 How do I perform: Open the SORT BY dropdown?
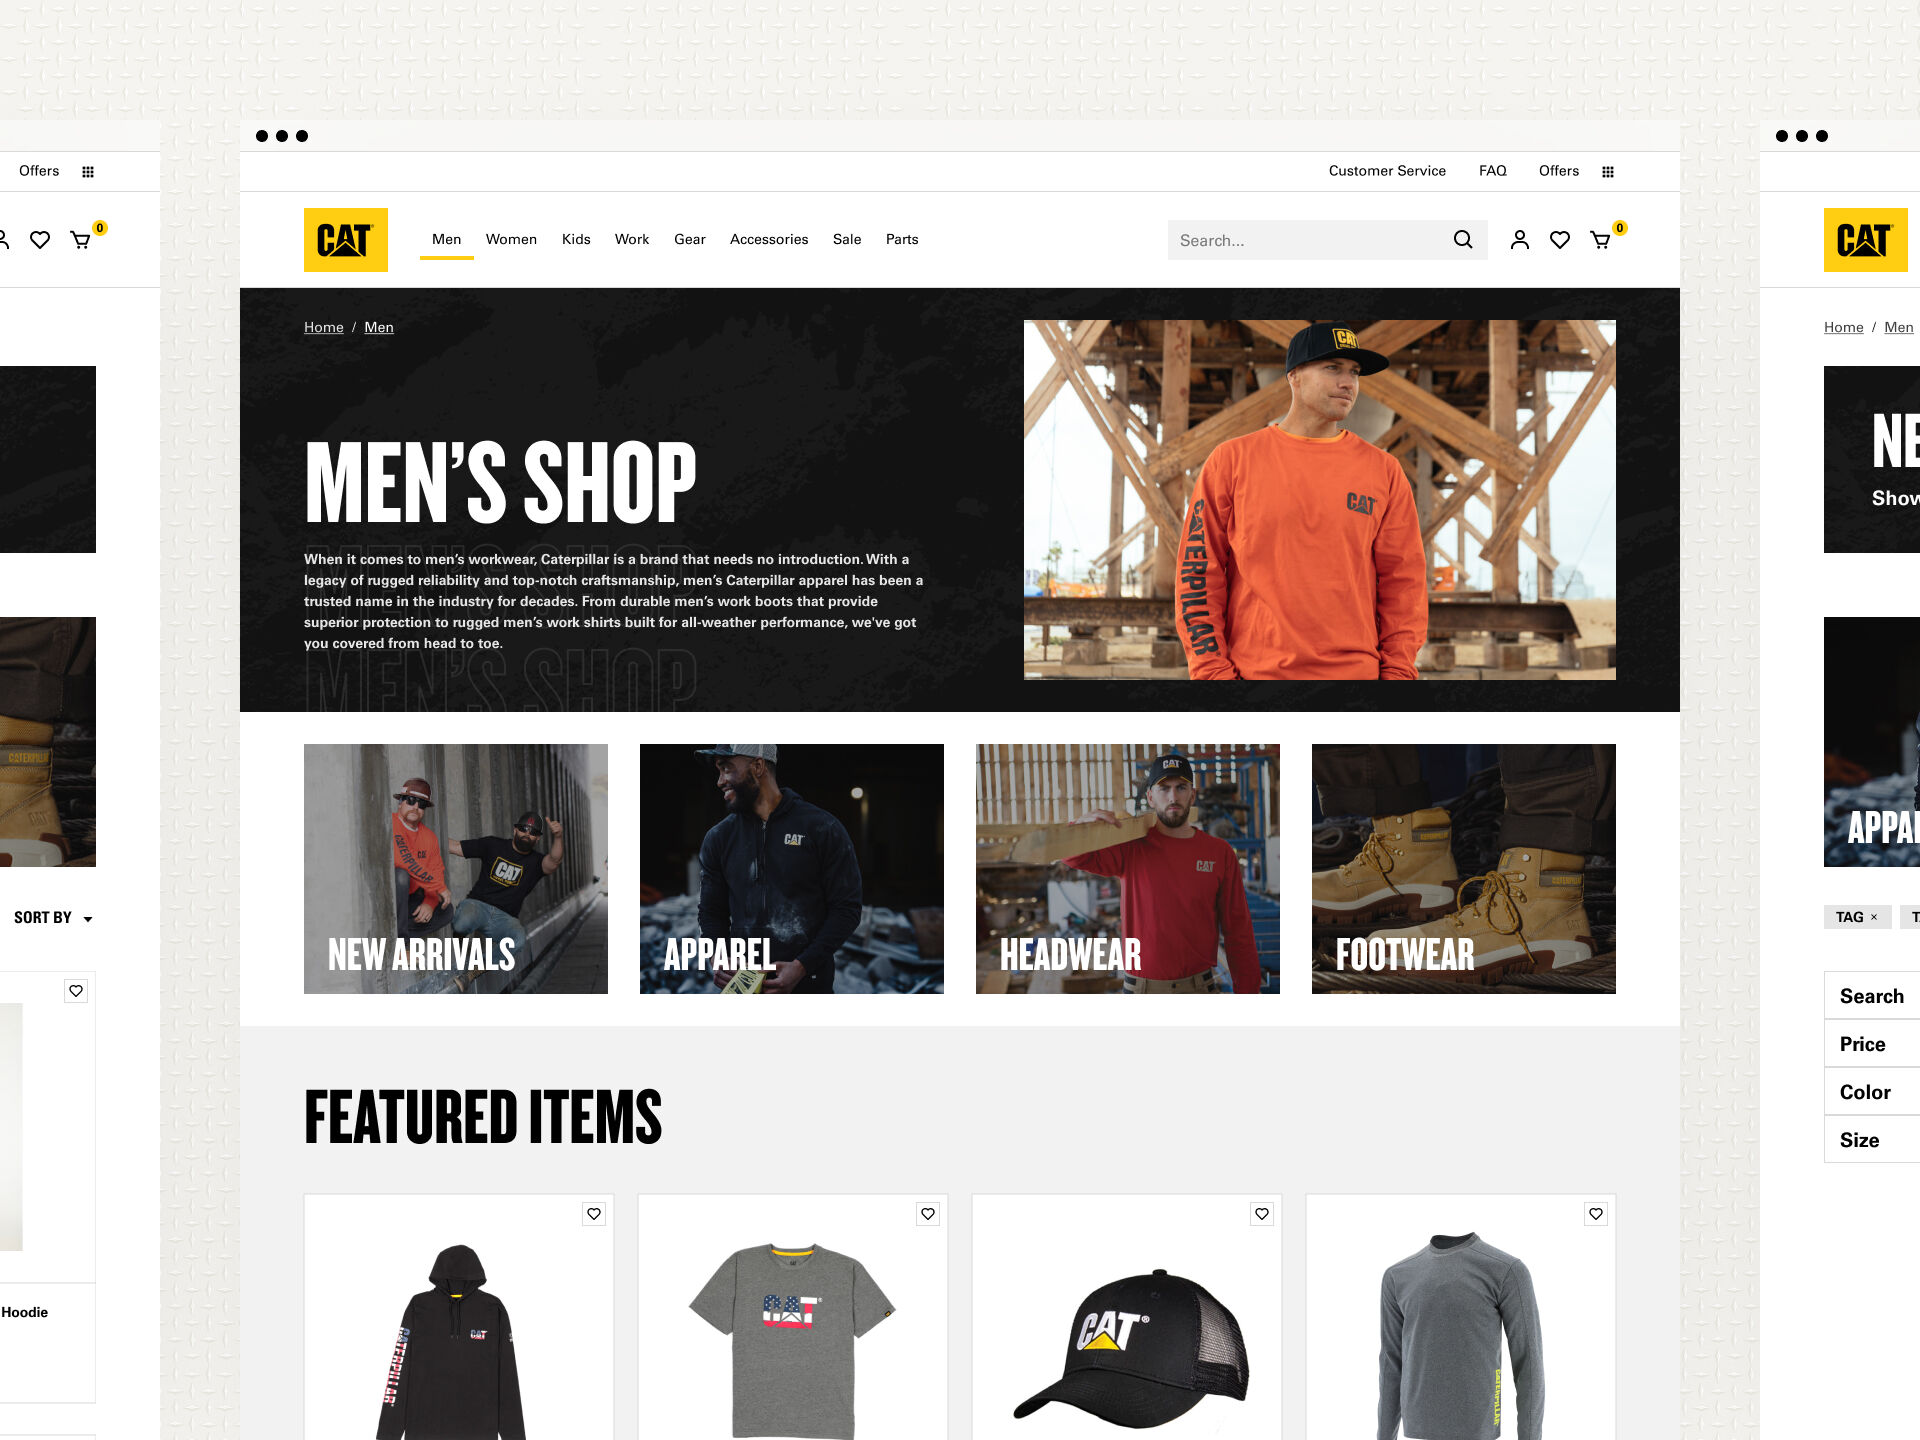point(53,918)
